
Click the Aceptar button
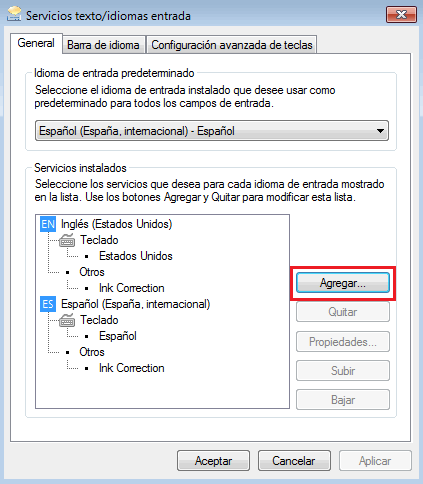(213, 461)
